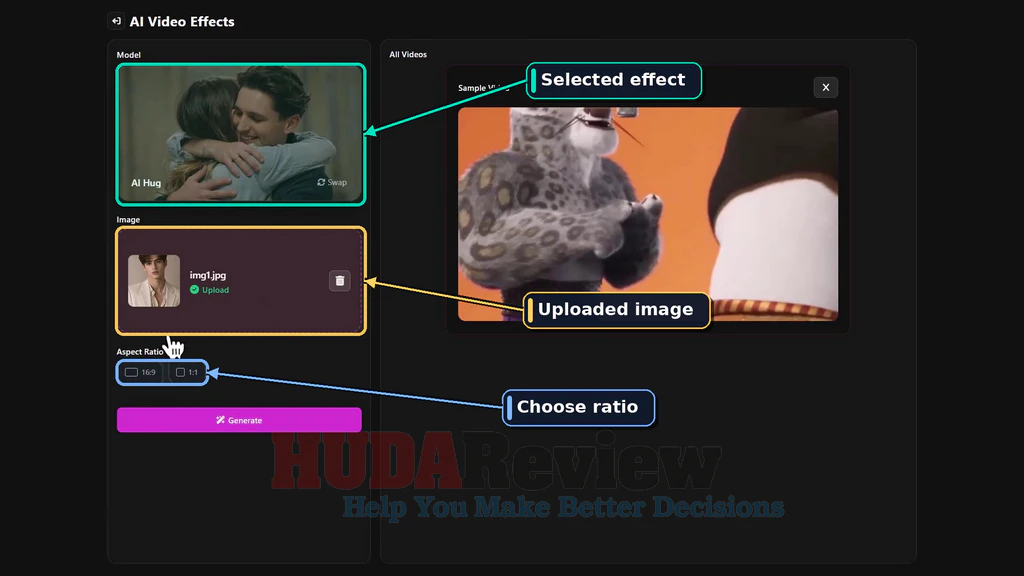The width and height of the screenshot is (1024, 576).
Task: Click the green Upload status checkmark
Action: (x=195, y=289)
